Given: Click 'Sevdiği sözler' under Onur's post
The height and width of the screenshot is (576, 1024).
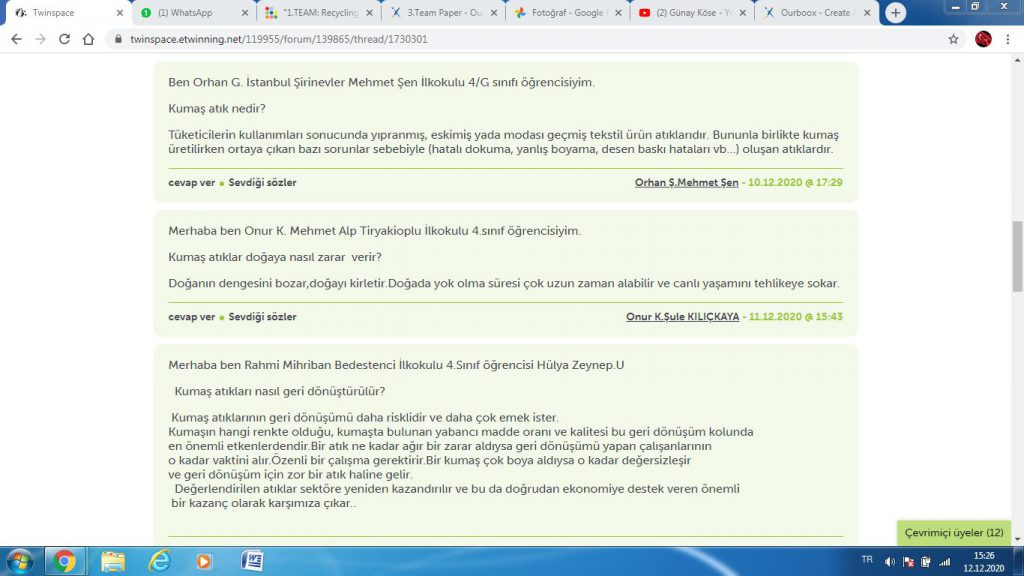Looking at the screenshot, I should pos(262,317).
